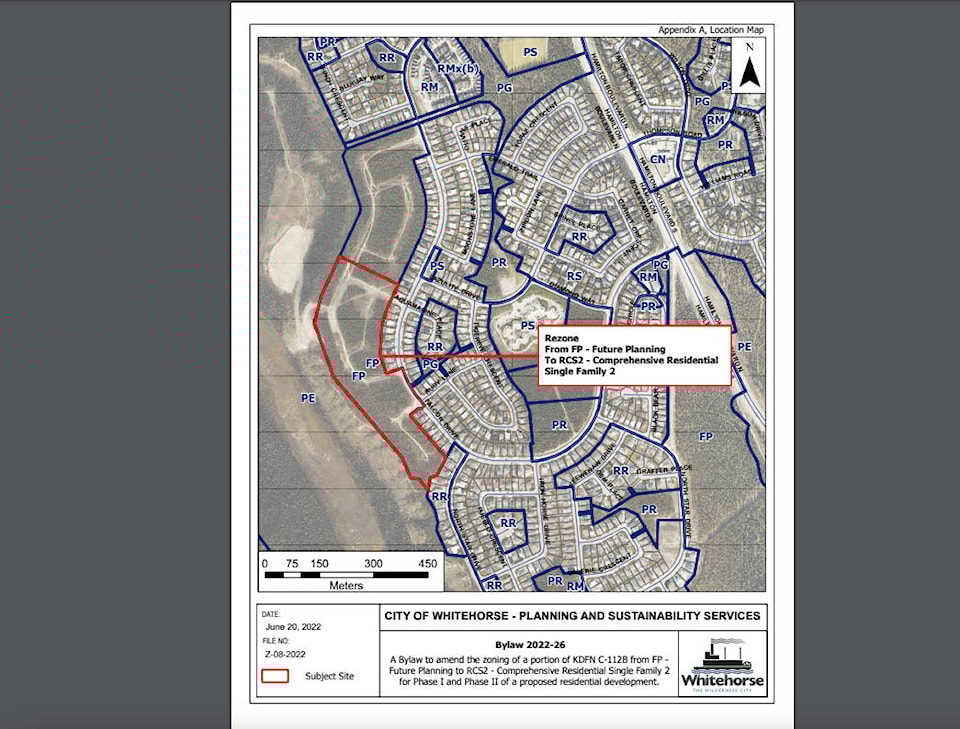Viewport: 960px width, 729px height.
Task: Select the 'Bylaw 2022-26' heading
Action: [530, 645]
